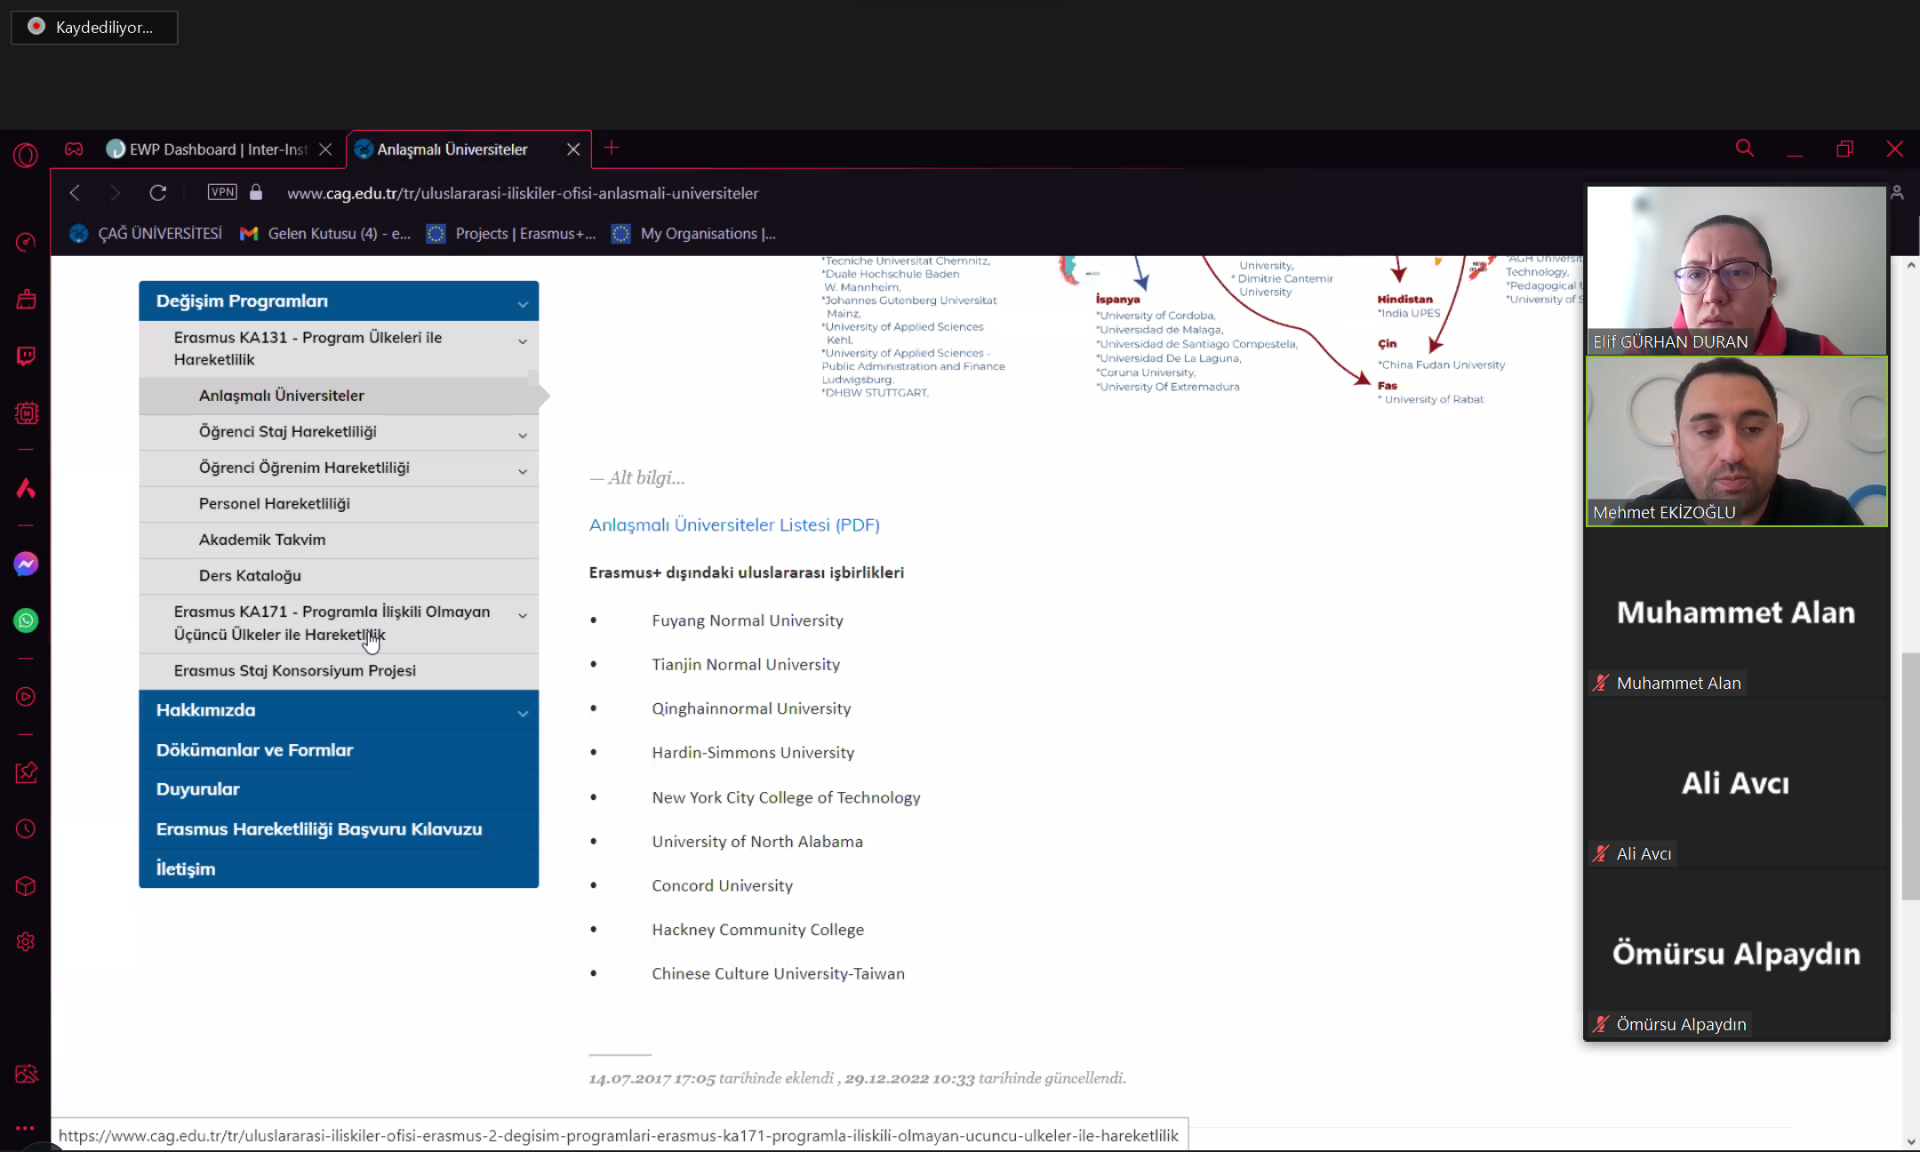Screen dimensions: 1920x1152
Task: Open the gallery icon near sidebar bottom
Action: [26, 1074]
